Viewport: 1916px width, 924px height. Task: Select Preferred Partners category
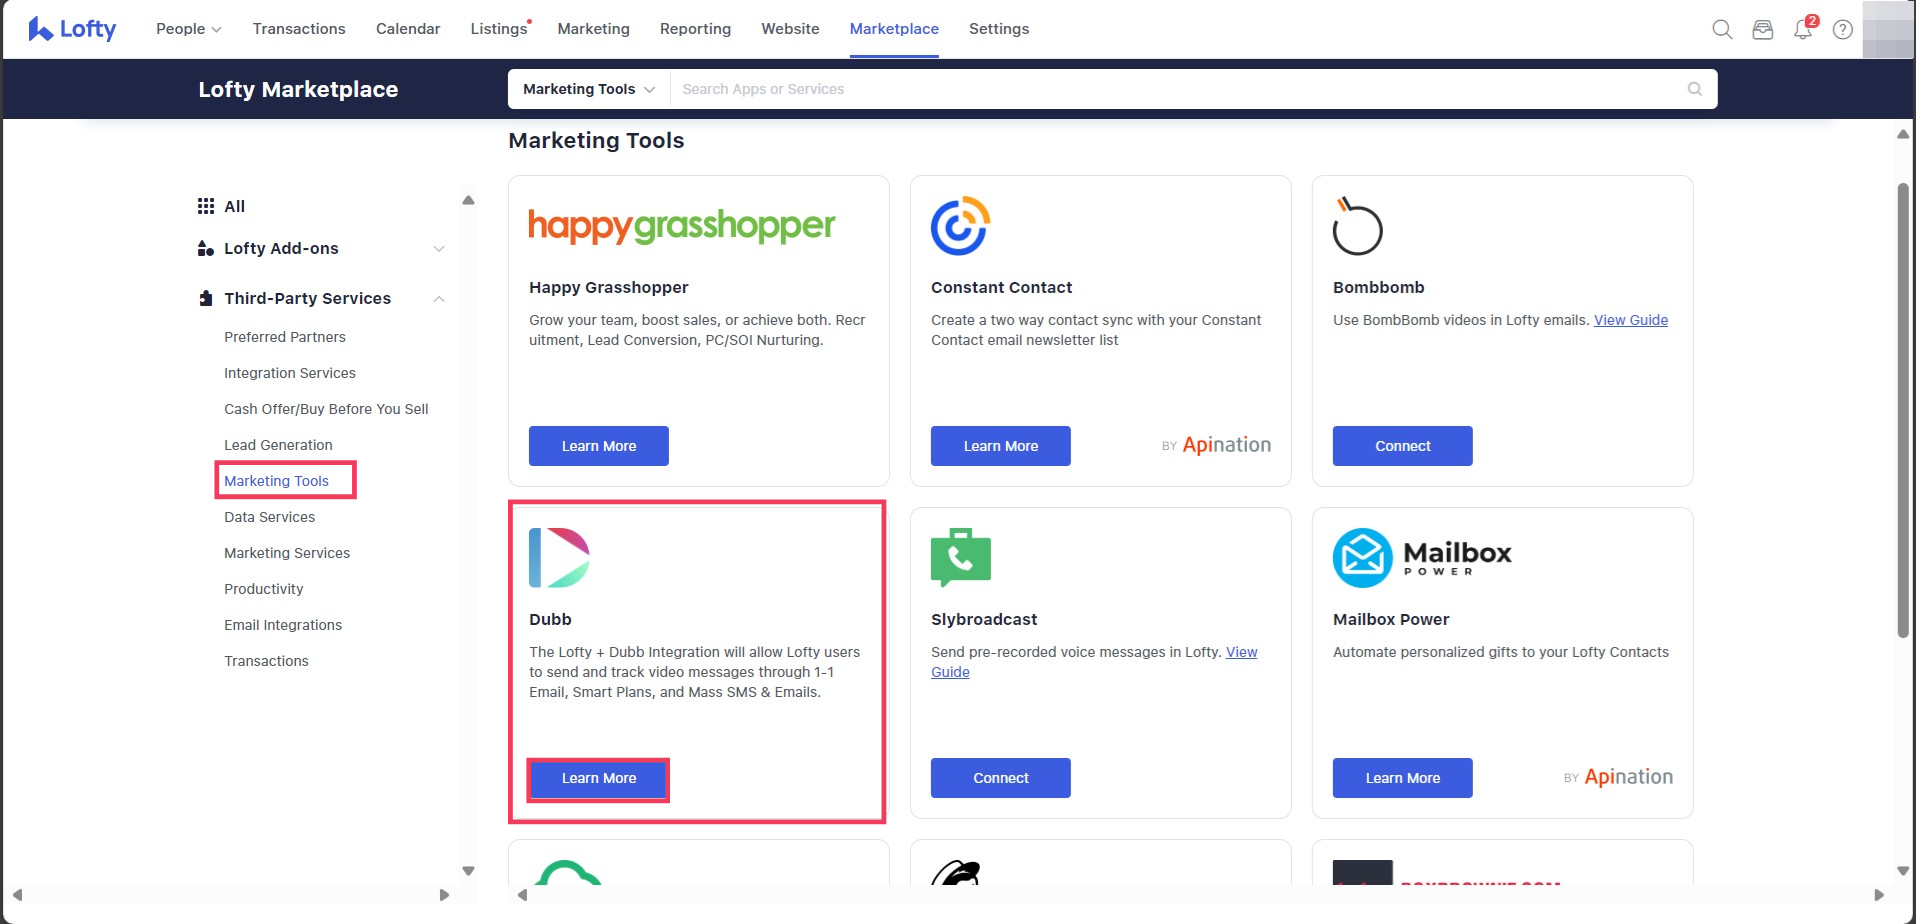click(x=285, y=337)
